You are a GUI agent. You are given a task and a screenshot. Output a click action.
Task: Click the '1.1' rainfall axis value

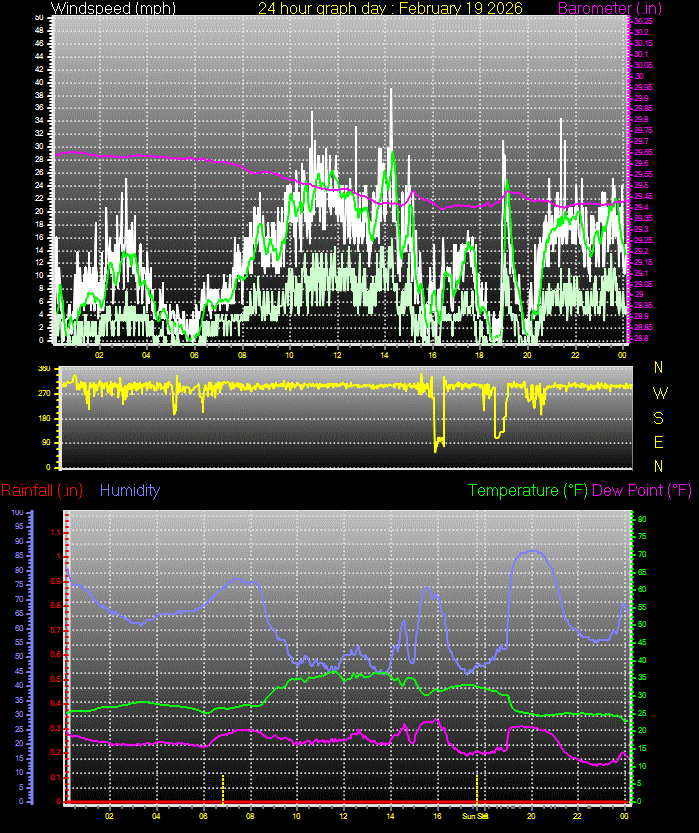[55, 532]
